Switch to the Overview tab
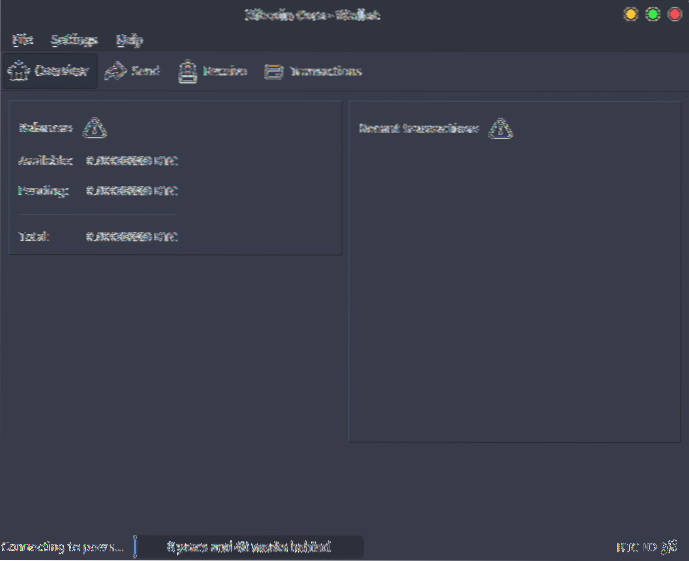This screenshot has height=561, width=689. point(50,71)
